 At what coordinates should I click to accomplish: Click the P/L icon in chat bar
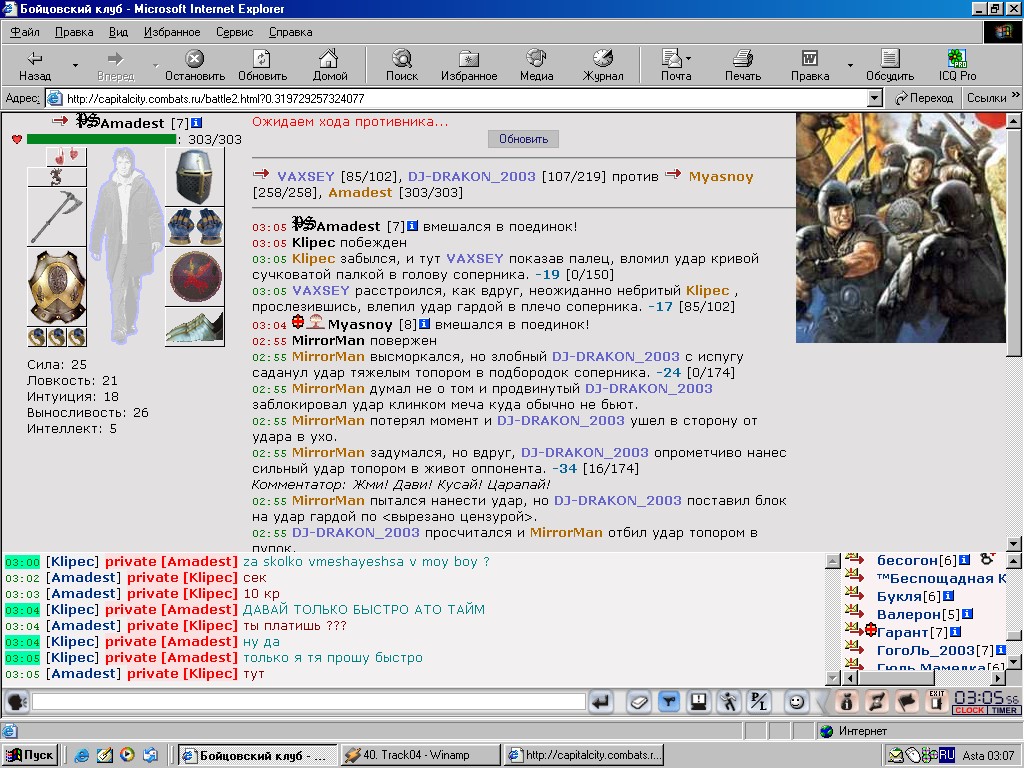[759, 703]
